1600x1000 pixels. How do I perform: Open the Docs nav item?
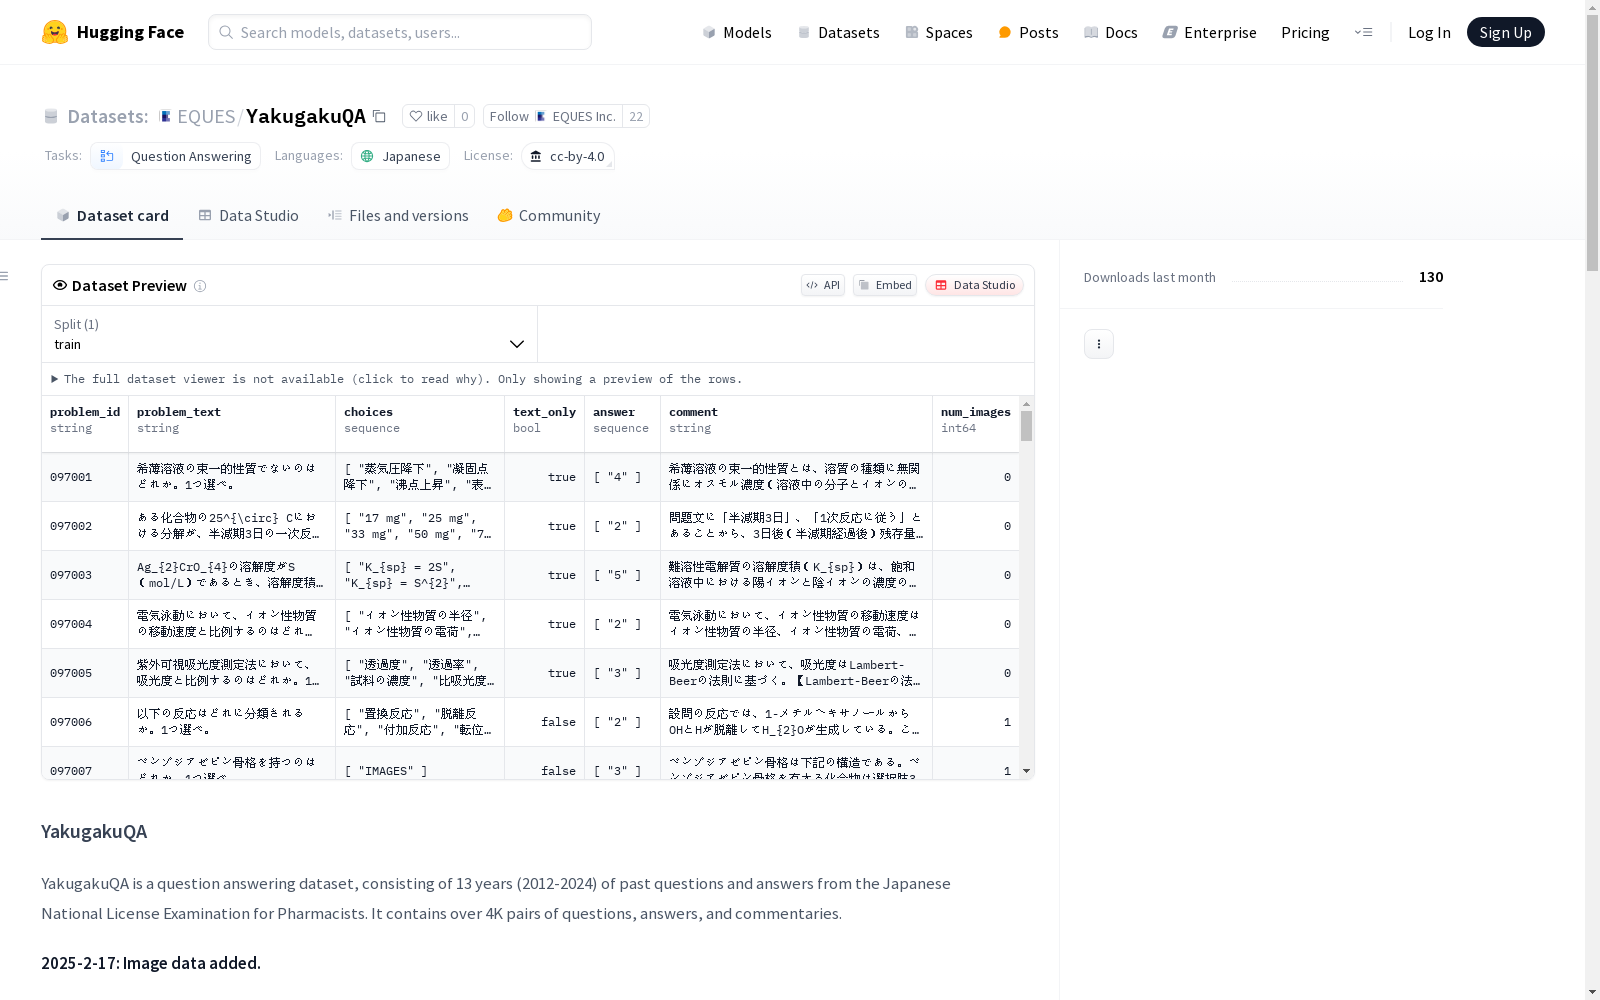[x=1111, y=32]
